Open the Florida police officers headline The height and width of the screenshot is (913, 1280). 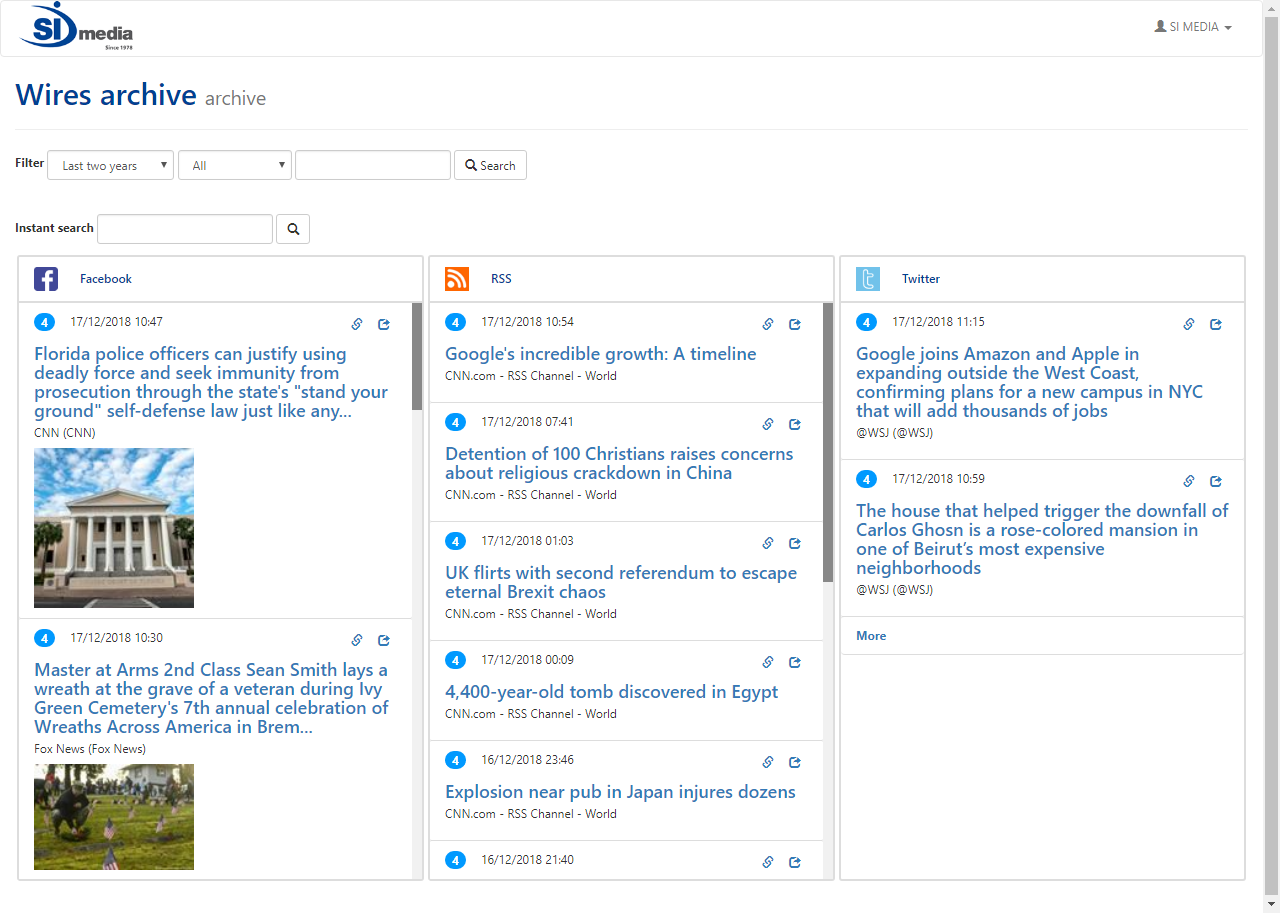tap(211, 382)
